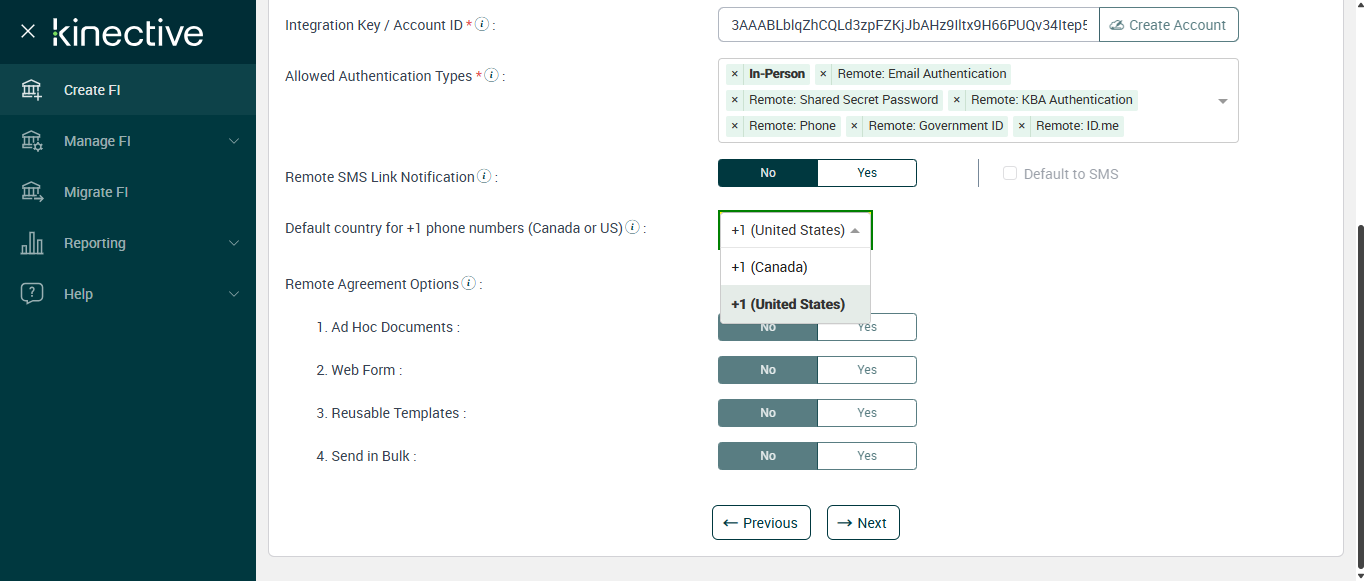This screenshot has height=581, width=1366.
Task: Click the Create FI bank icon
Action: pos(32,90)
